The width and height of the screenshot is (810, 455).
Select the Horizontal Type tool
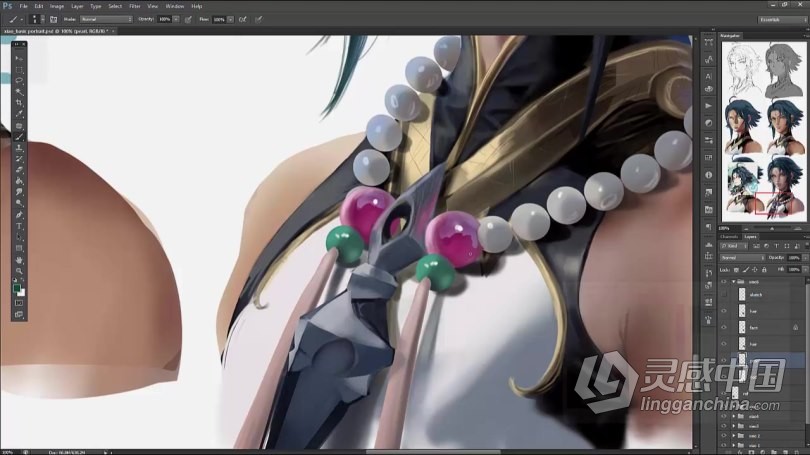coord(19,226)
